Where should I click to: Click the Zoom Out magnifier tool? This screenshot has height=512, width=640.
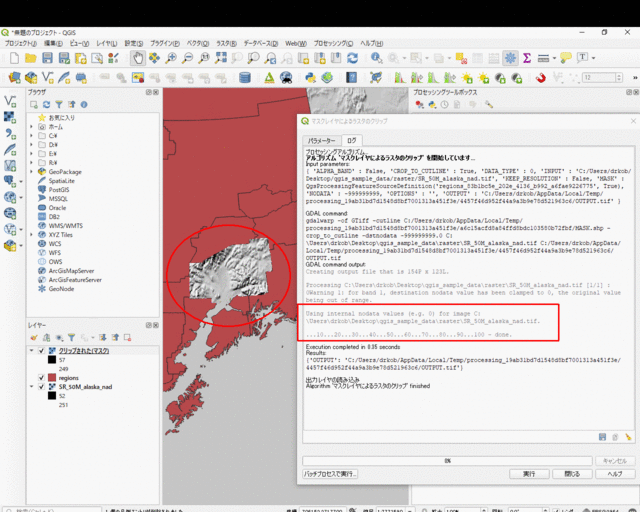tap(187, 58)
